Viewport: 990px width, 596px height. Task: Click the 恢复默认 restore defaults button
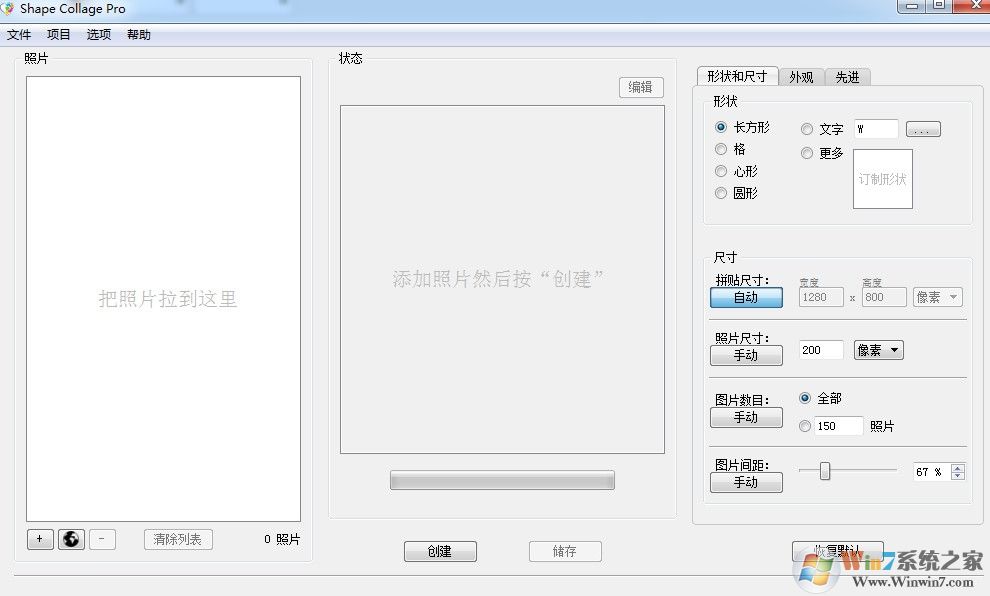click(x=838, y=551)
